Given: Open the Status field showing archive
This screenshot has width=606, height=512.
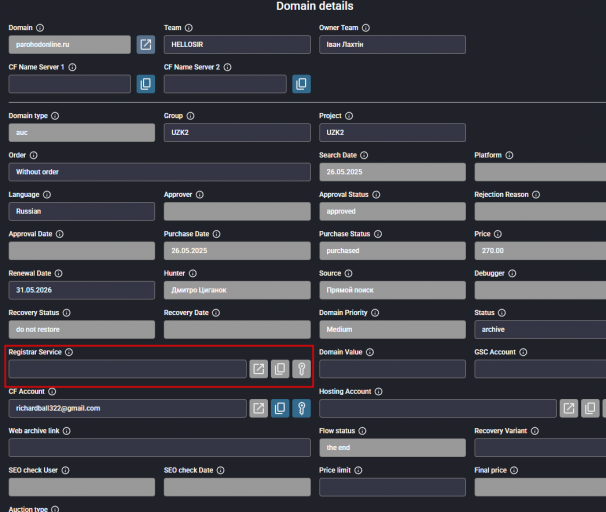Looking at the screenshot, I should click(540, 330).
